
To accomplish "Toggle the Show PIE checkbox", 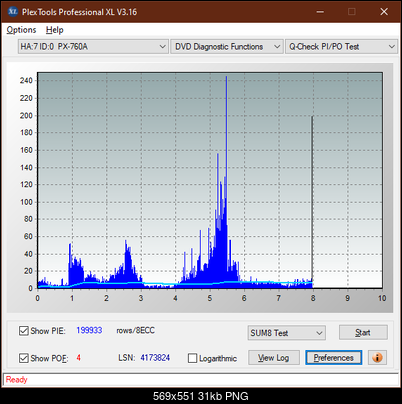I will pyautogui.click(x=24, y=331).
